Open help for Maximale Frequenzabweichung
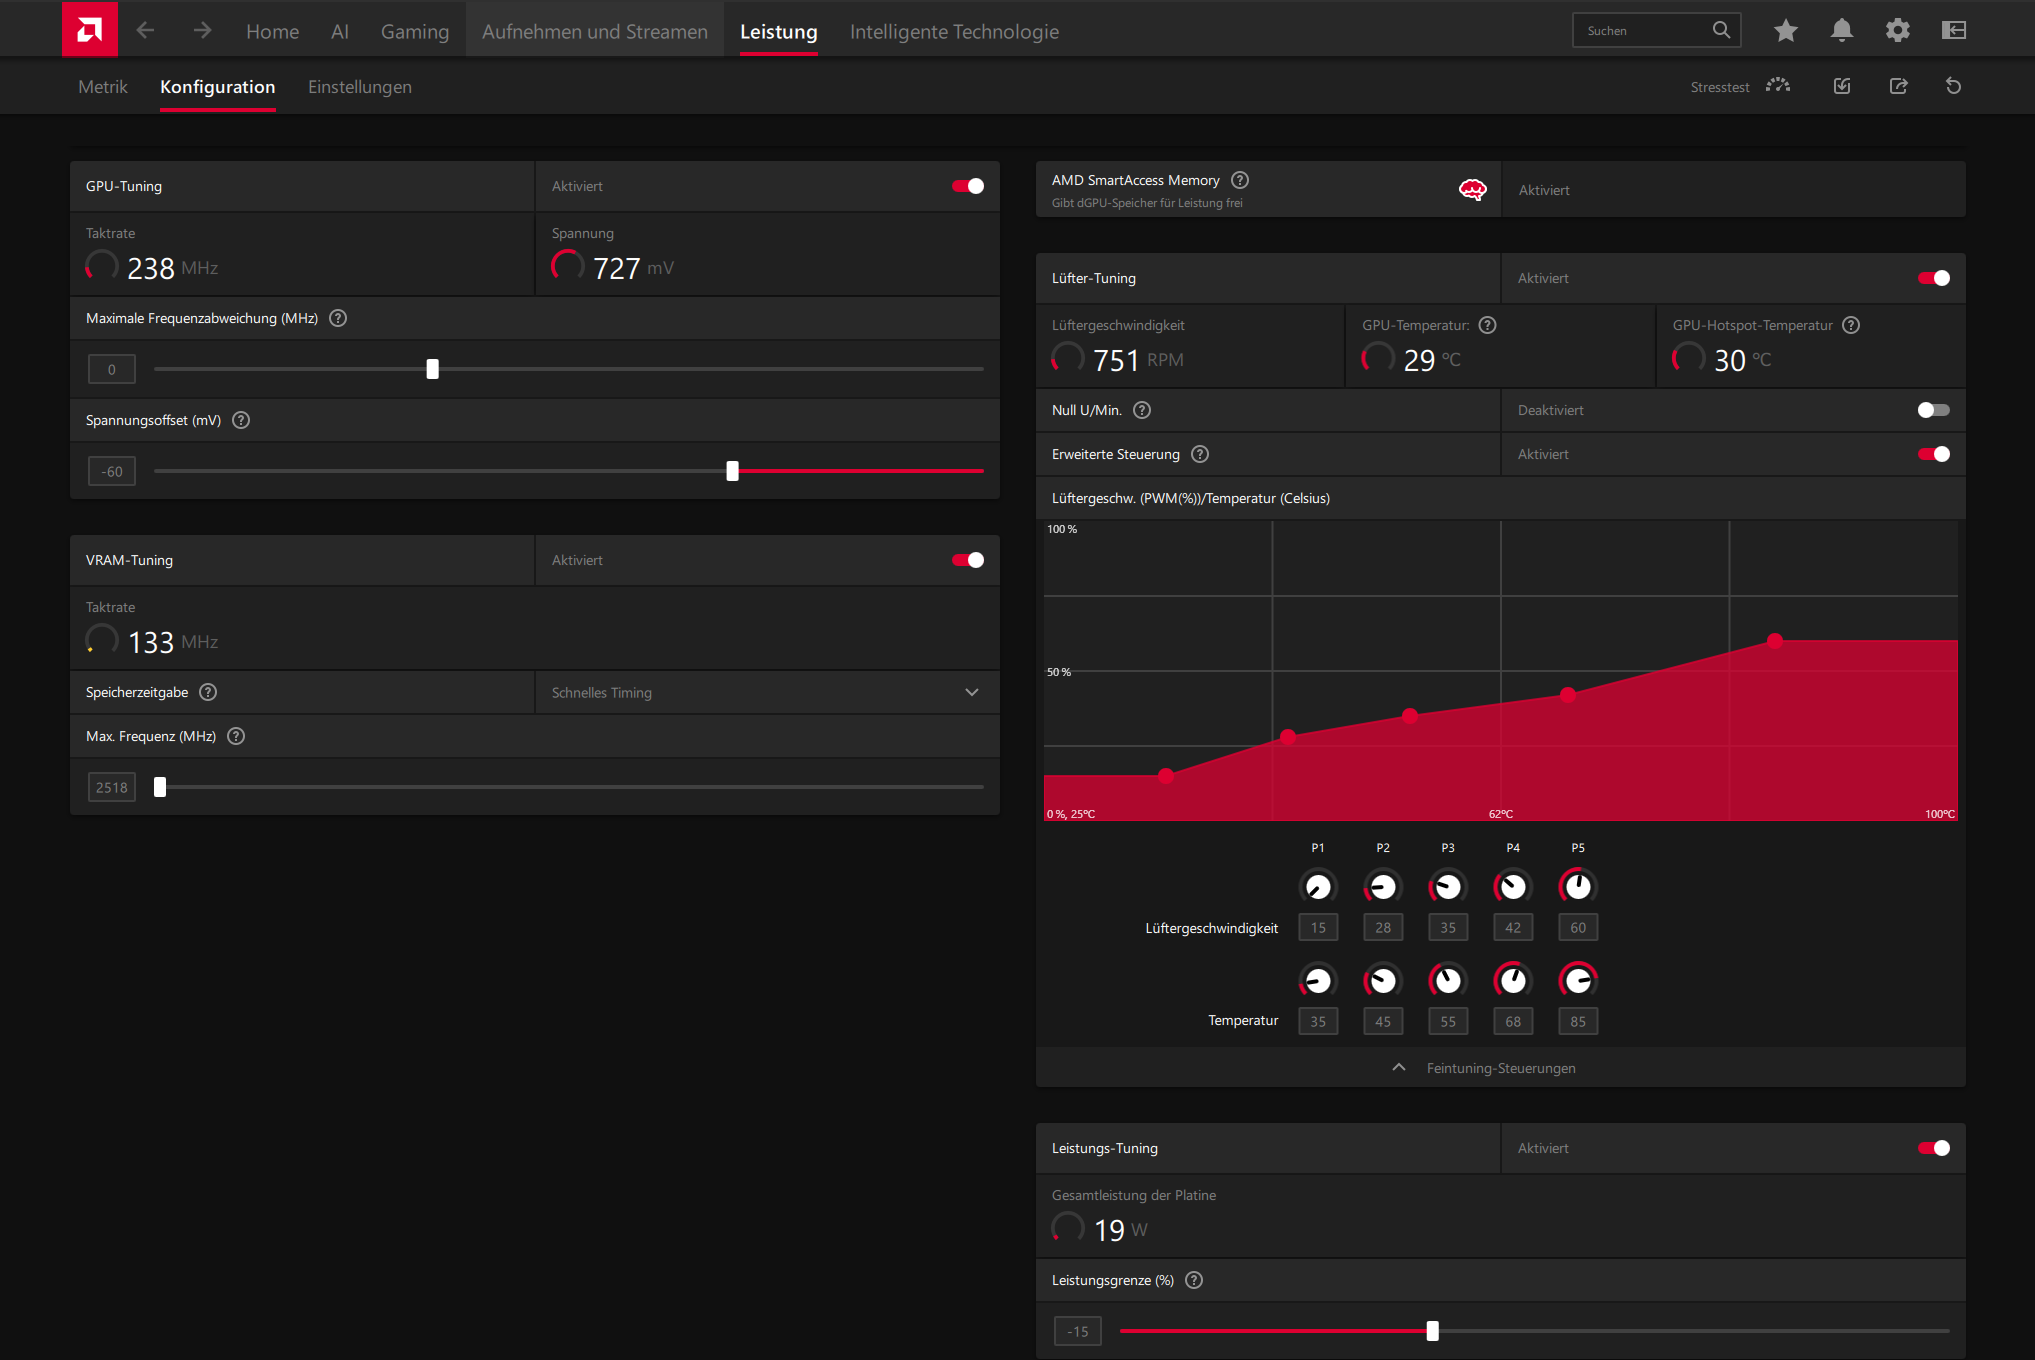 (338, 318)
